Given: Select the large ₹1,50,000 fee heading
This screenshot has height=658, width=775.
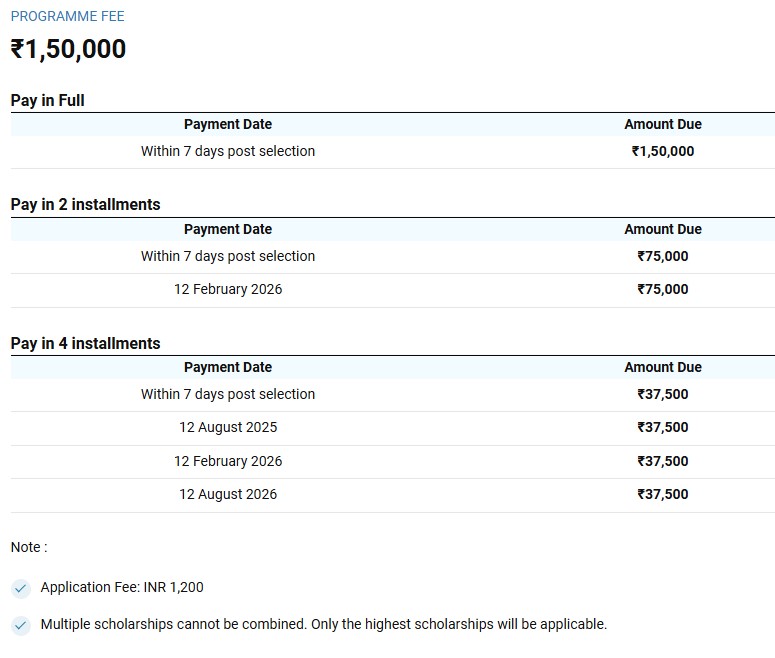Looking at the screenshot, I should [68, 49].
